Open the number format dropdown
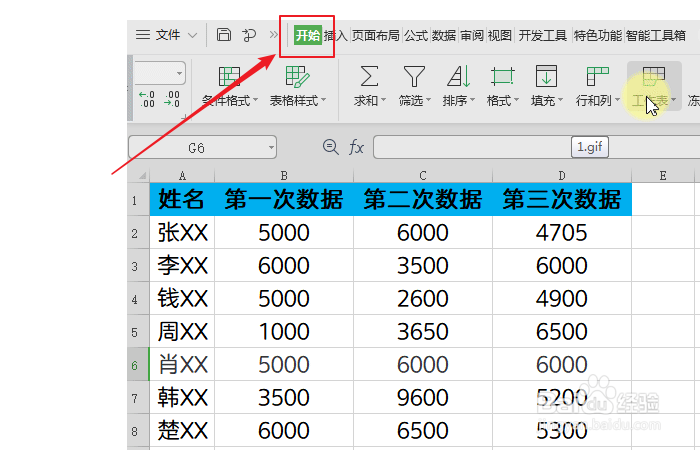Viewport: 700px width, 450px height. (179, 73)
